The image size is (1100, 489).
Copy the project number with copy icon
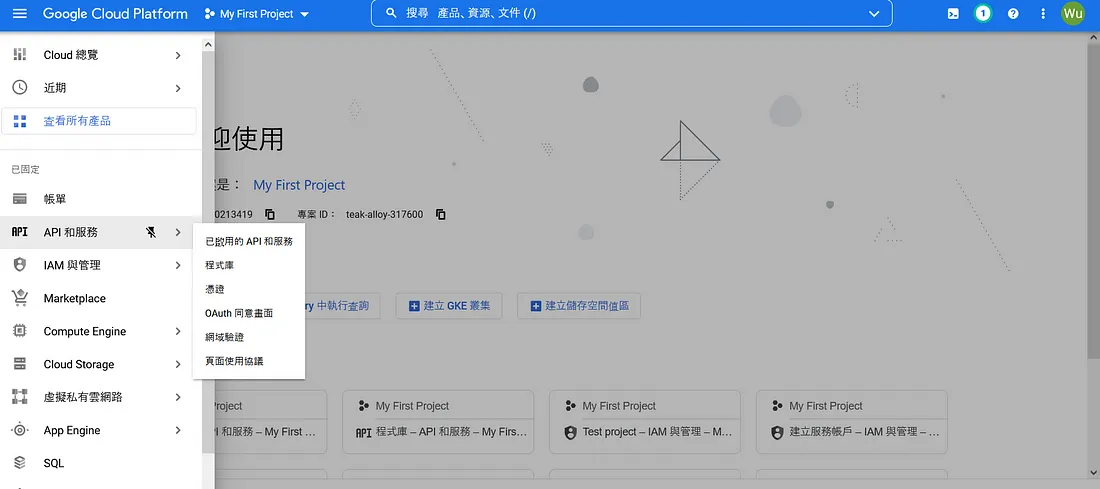point(270,214)
